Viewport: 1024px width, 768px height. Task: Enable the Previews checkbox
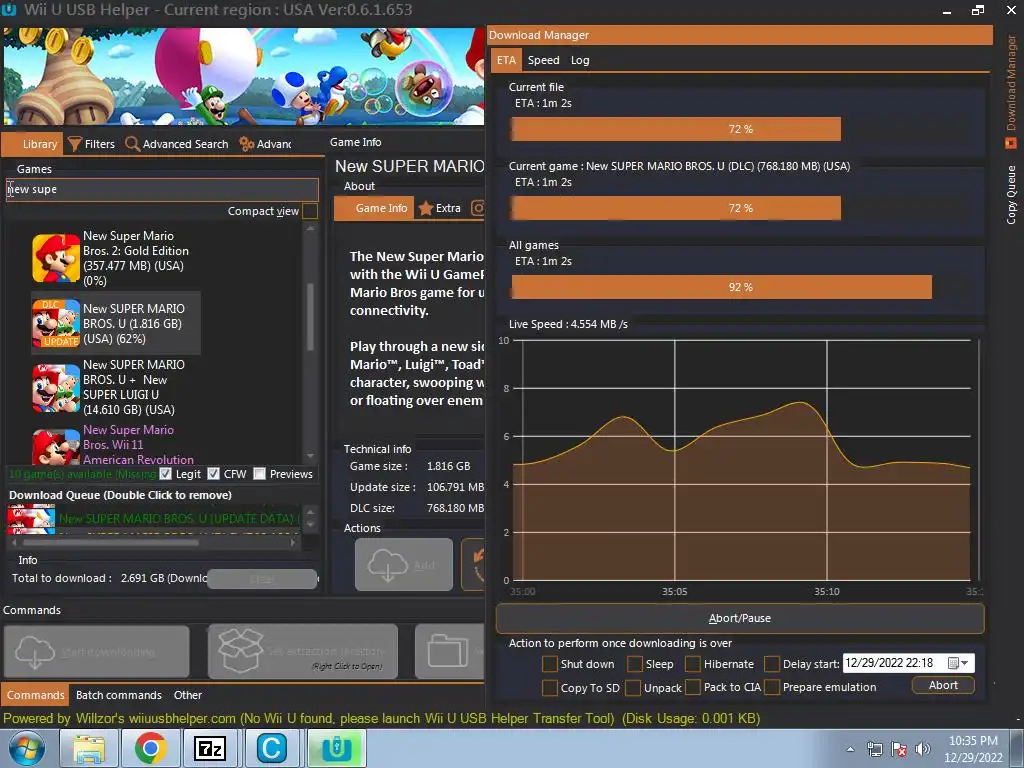260,474
